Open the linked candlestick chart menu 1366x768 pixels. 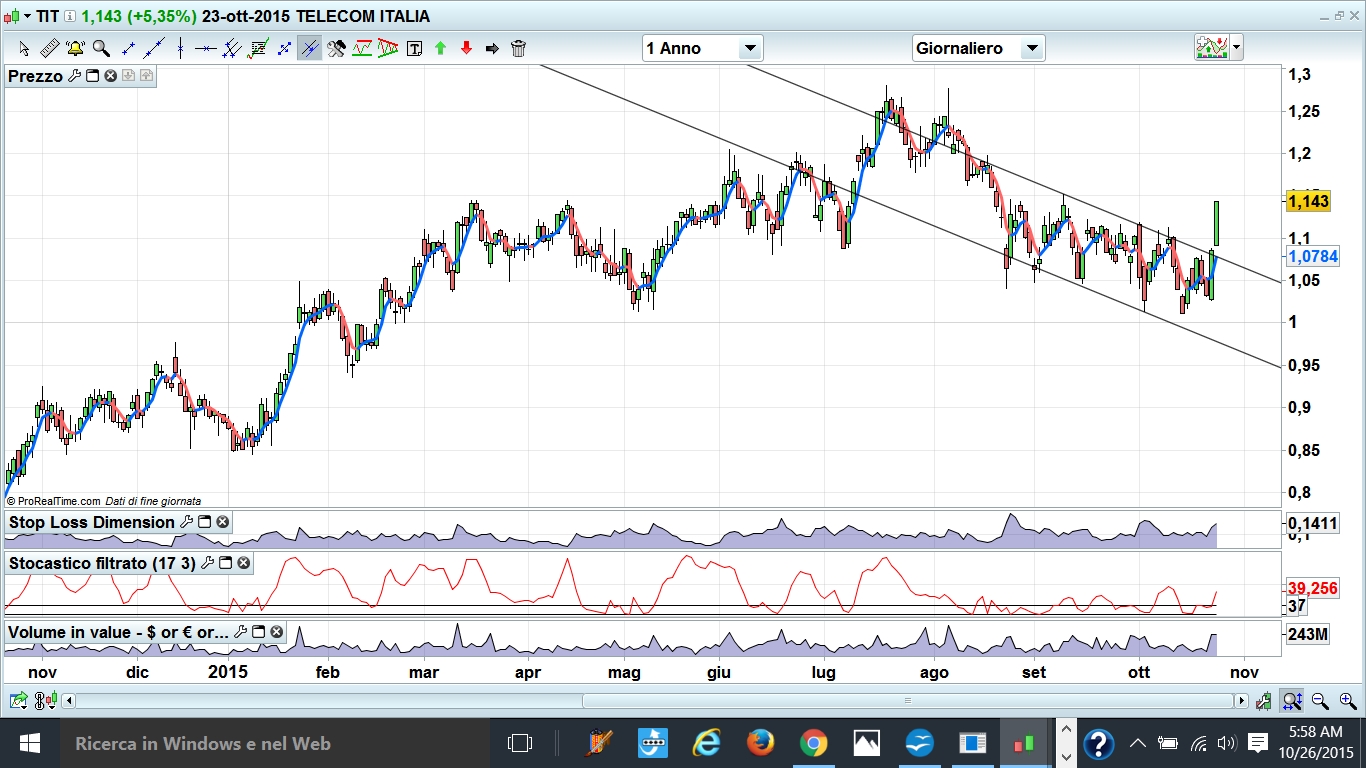tap(45, 701)
